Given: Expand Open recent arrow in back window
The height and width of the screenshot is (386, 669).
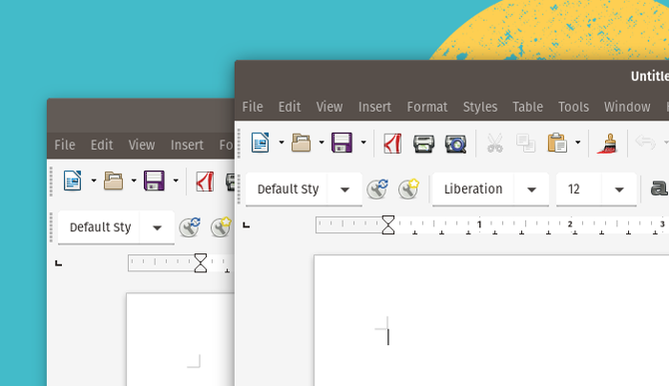Looking at the screenshot, I should tap(134, 180).
